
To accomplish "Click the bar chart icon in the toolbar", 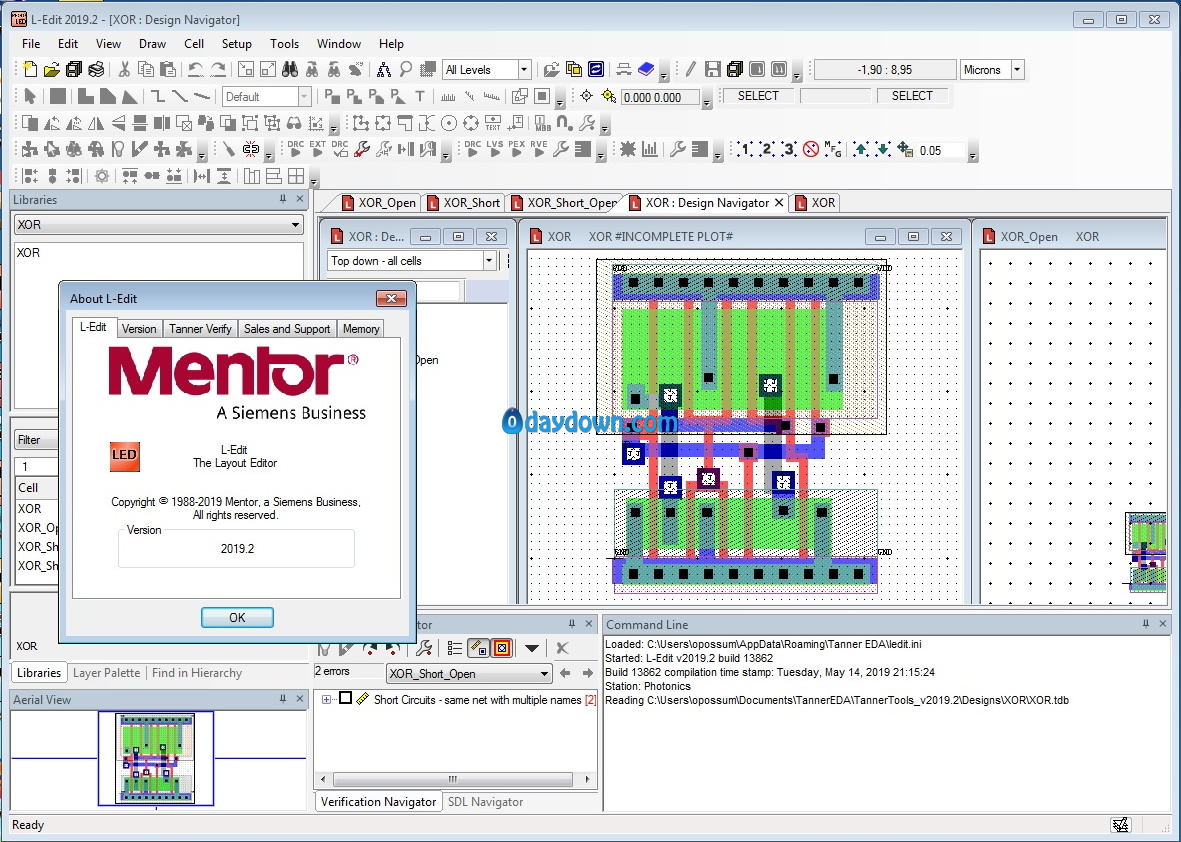I will [x=649, y=149].
